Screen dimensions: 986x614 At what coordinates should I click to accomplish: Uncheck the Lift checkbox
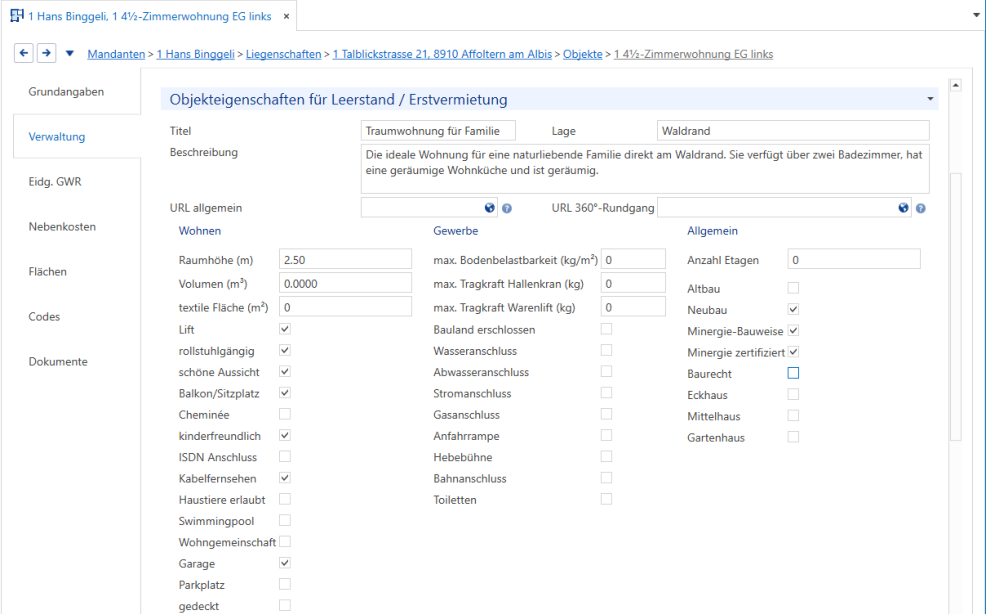click(x=285, y=329)
